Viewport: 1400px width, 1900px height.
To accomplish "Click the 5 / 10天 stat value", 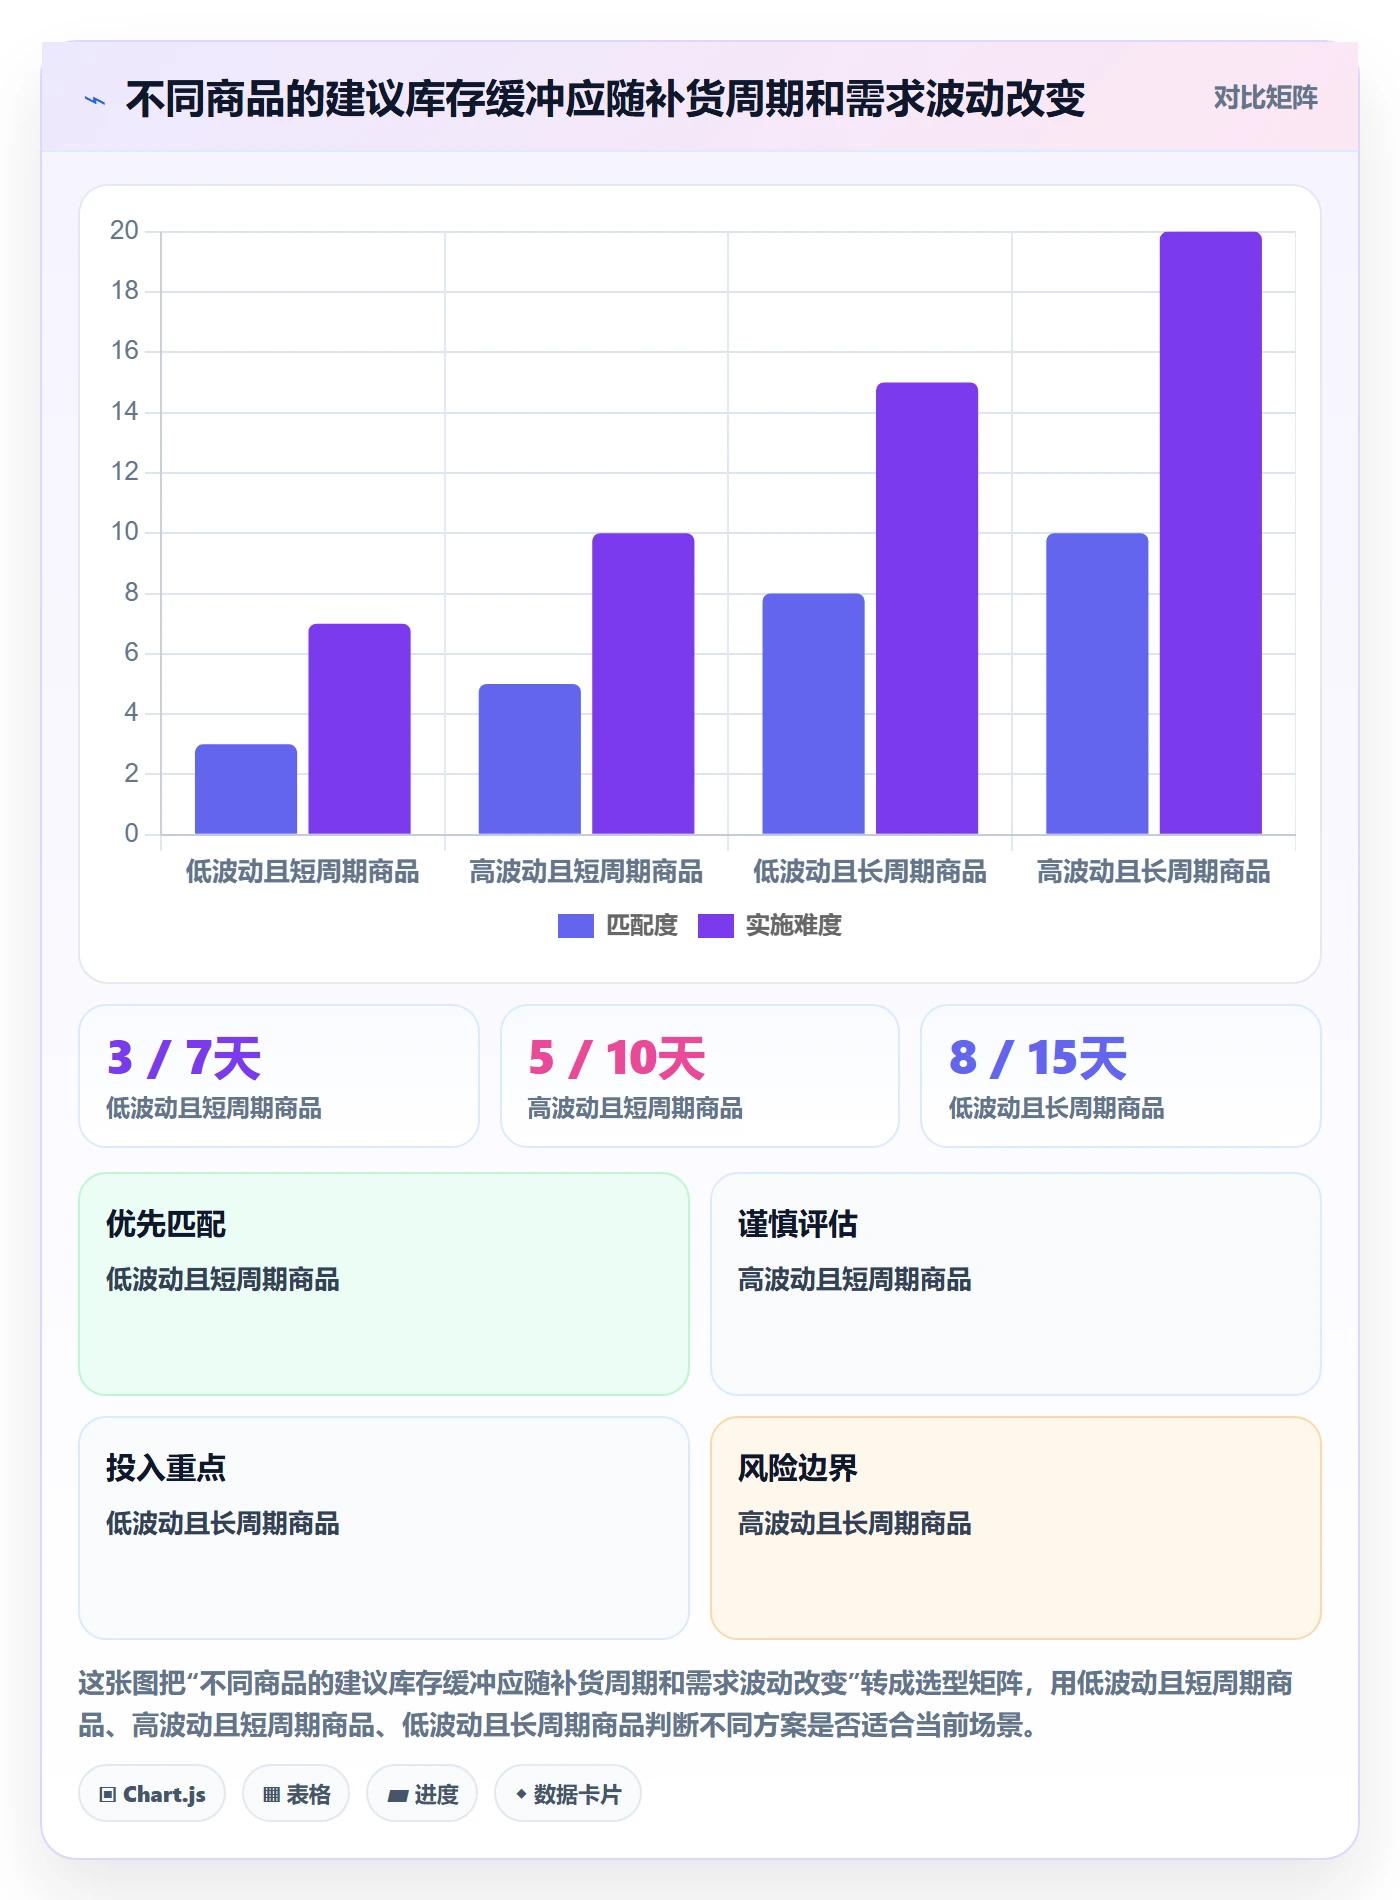I will tap(617, 1058).
